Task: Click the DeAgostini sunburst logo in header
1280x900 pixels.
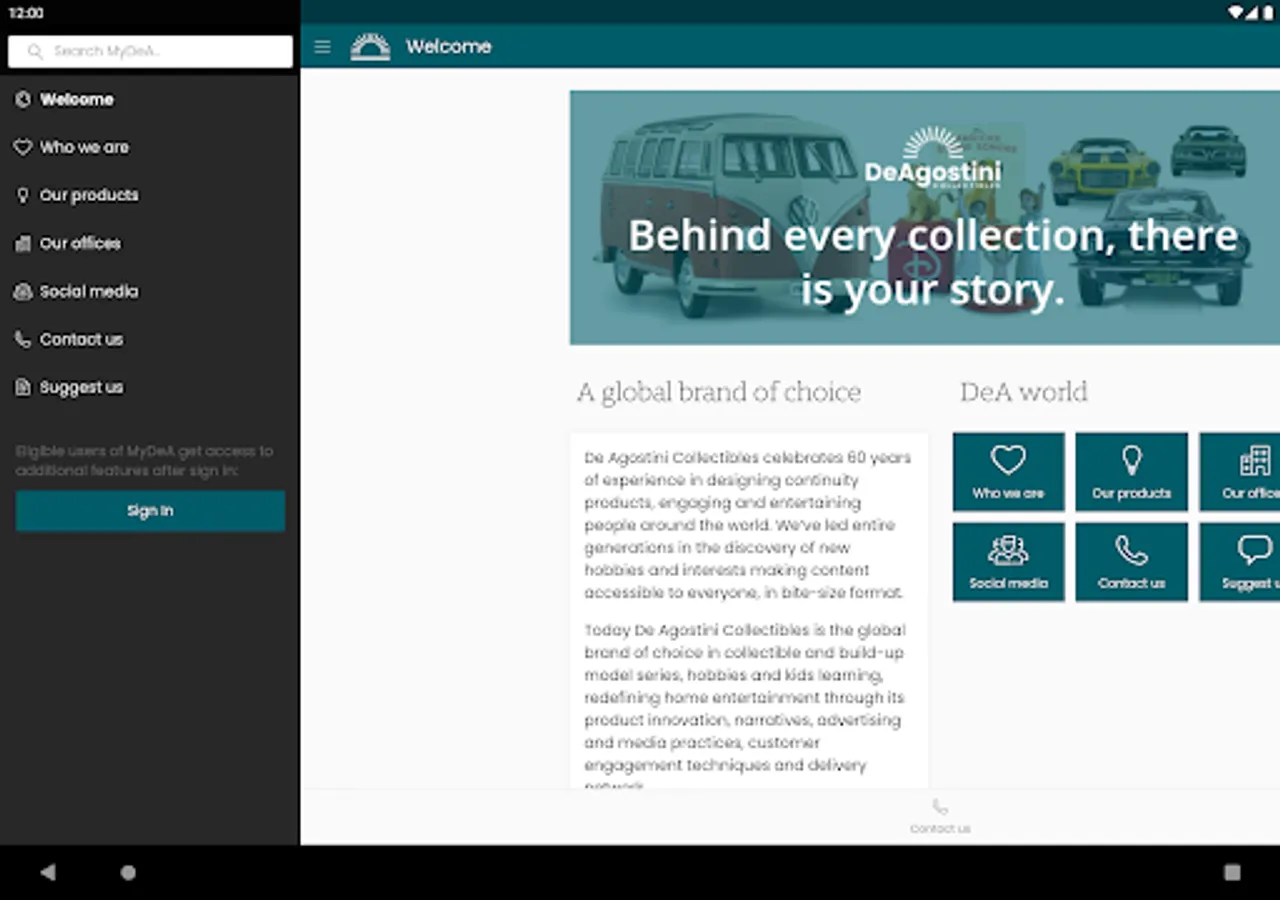Action: (x=370, y=47)
